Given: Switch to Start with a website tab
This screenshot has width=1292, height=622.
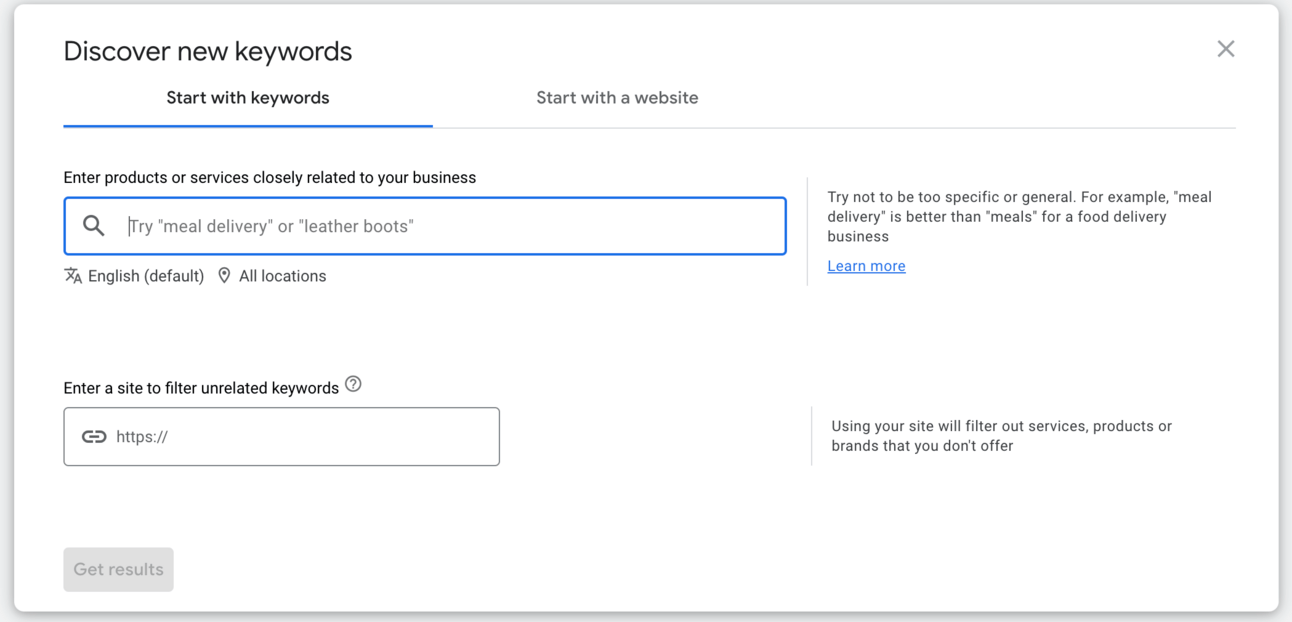Looking at the screenshot, I should (617, 98).
